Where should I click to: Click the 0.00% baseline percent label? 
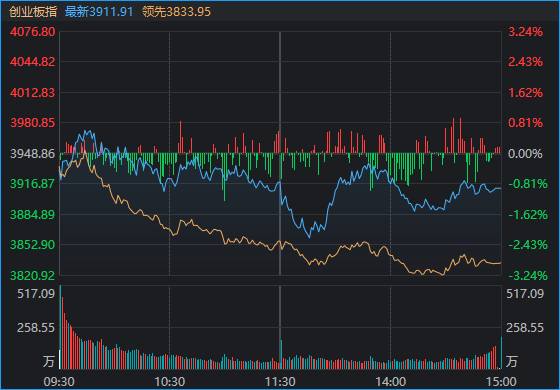pos(525,154)
